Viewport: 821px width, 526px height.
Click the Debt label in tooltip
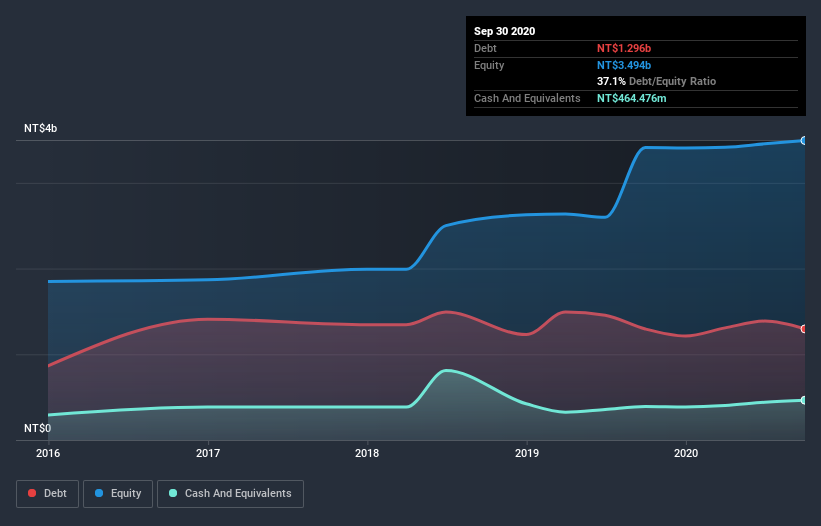[485, 48]
